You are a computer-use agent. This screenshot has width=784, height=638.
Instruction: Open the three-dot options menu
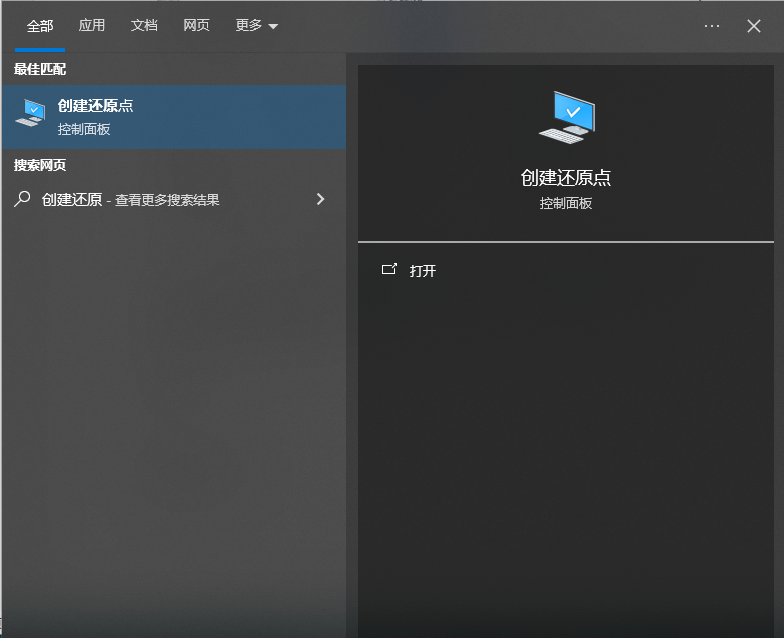[x=712, y=26]
